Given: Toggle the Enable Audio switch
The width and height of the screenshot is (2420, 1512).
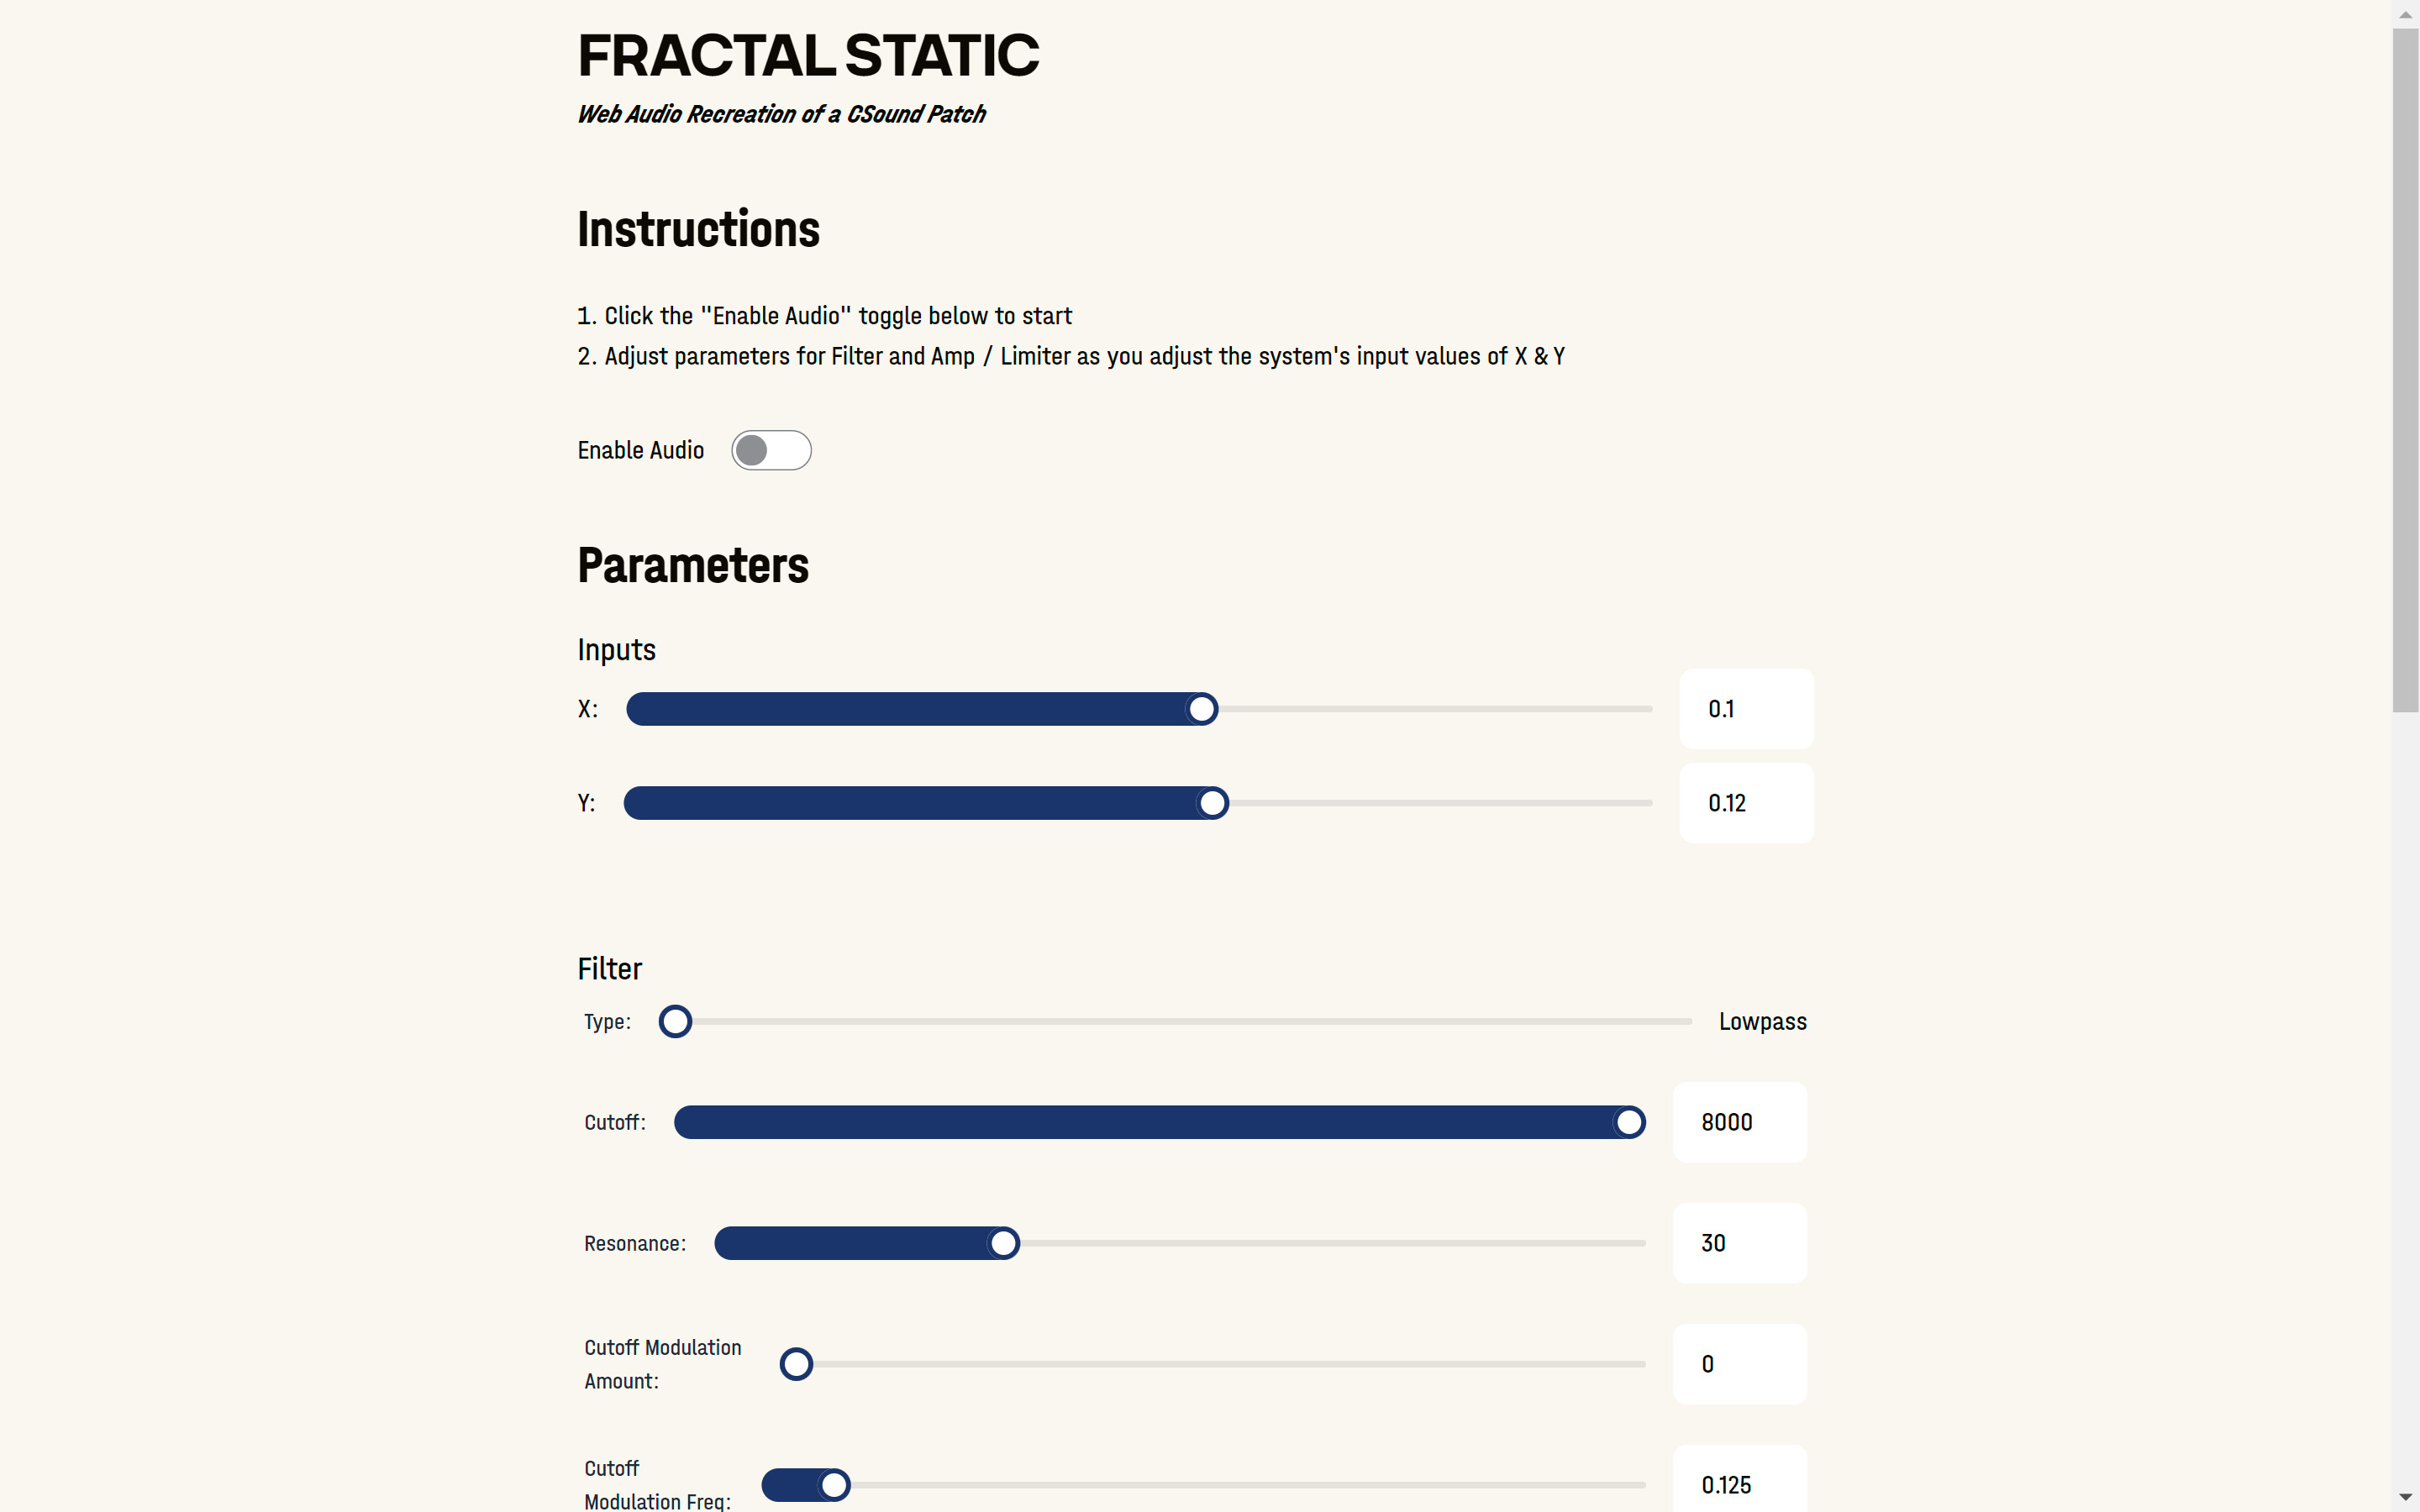Looking at the screenshot, I should coord(771,450).
